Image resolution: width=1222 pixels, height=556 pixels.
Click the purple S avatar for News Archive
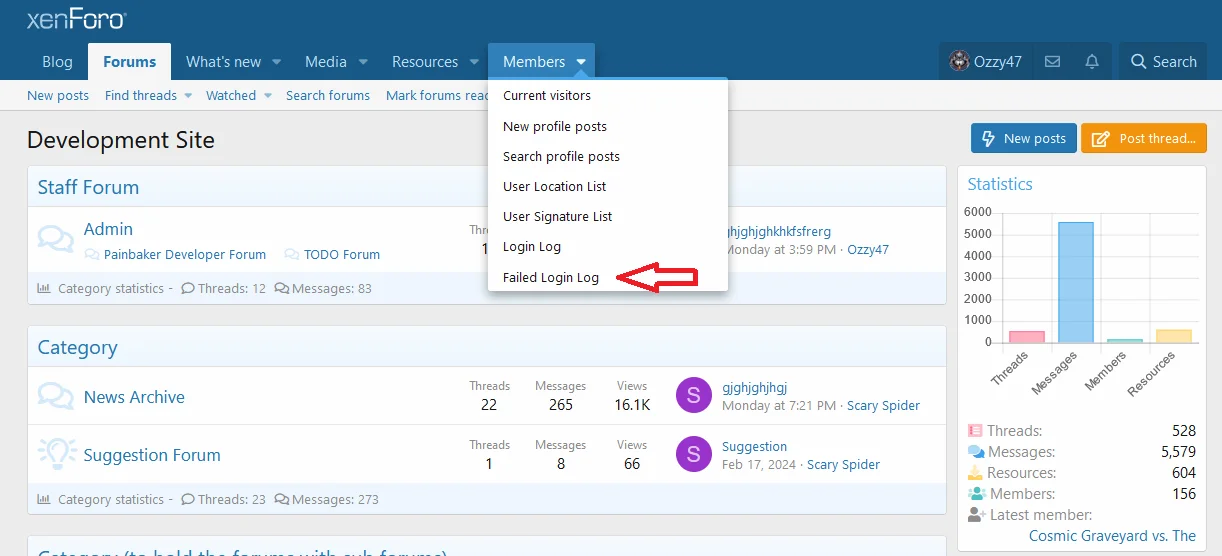click(693, 395)
